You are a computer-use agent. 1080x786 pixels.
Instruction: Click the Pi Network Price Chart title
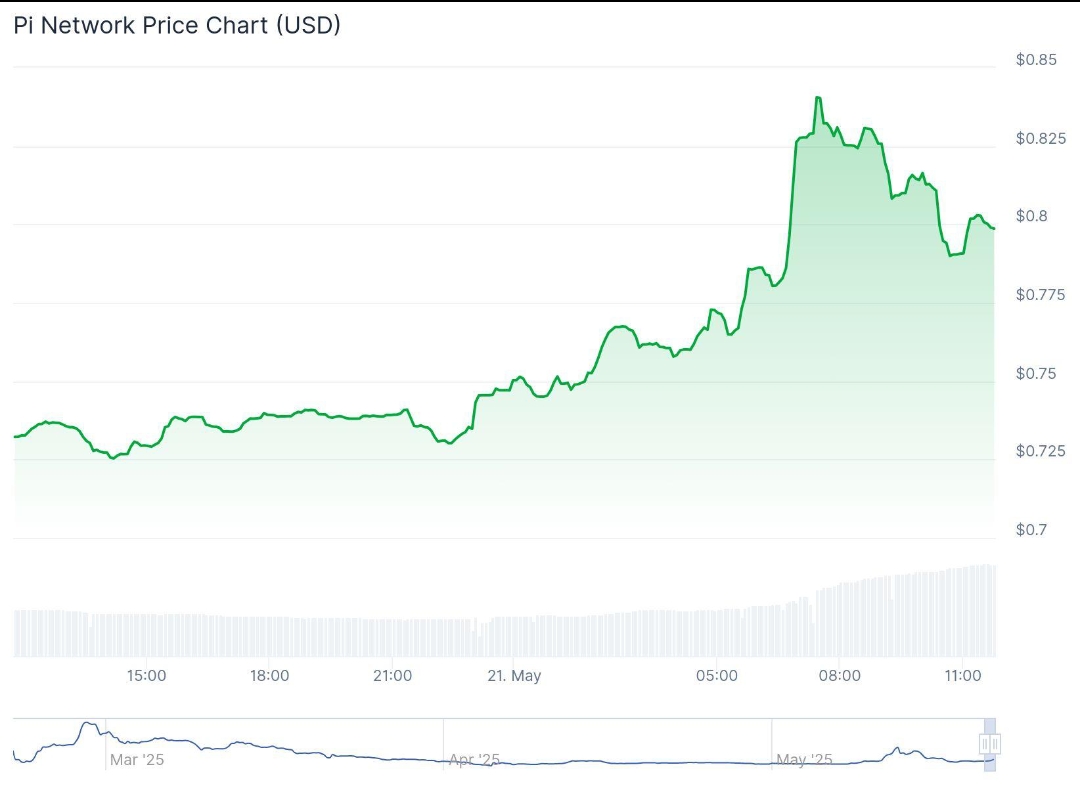tap(177, 25)
